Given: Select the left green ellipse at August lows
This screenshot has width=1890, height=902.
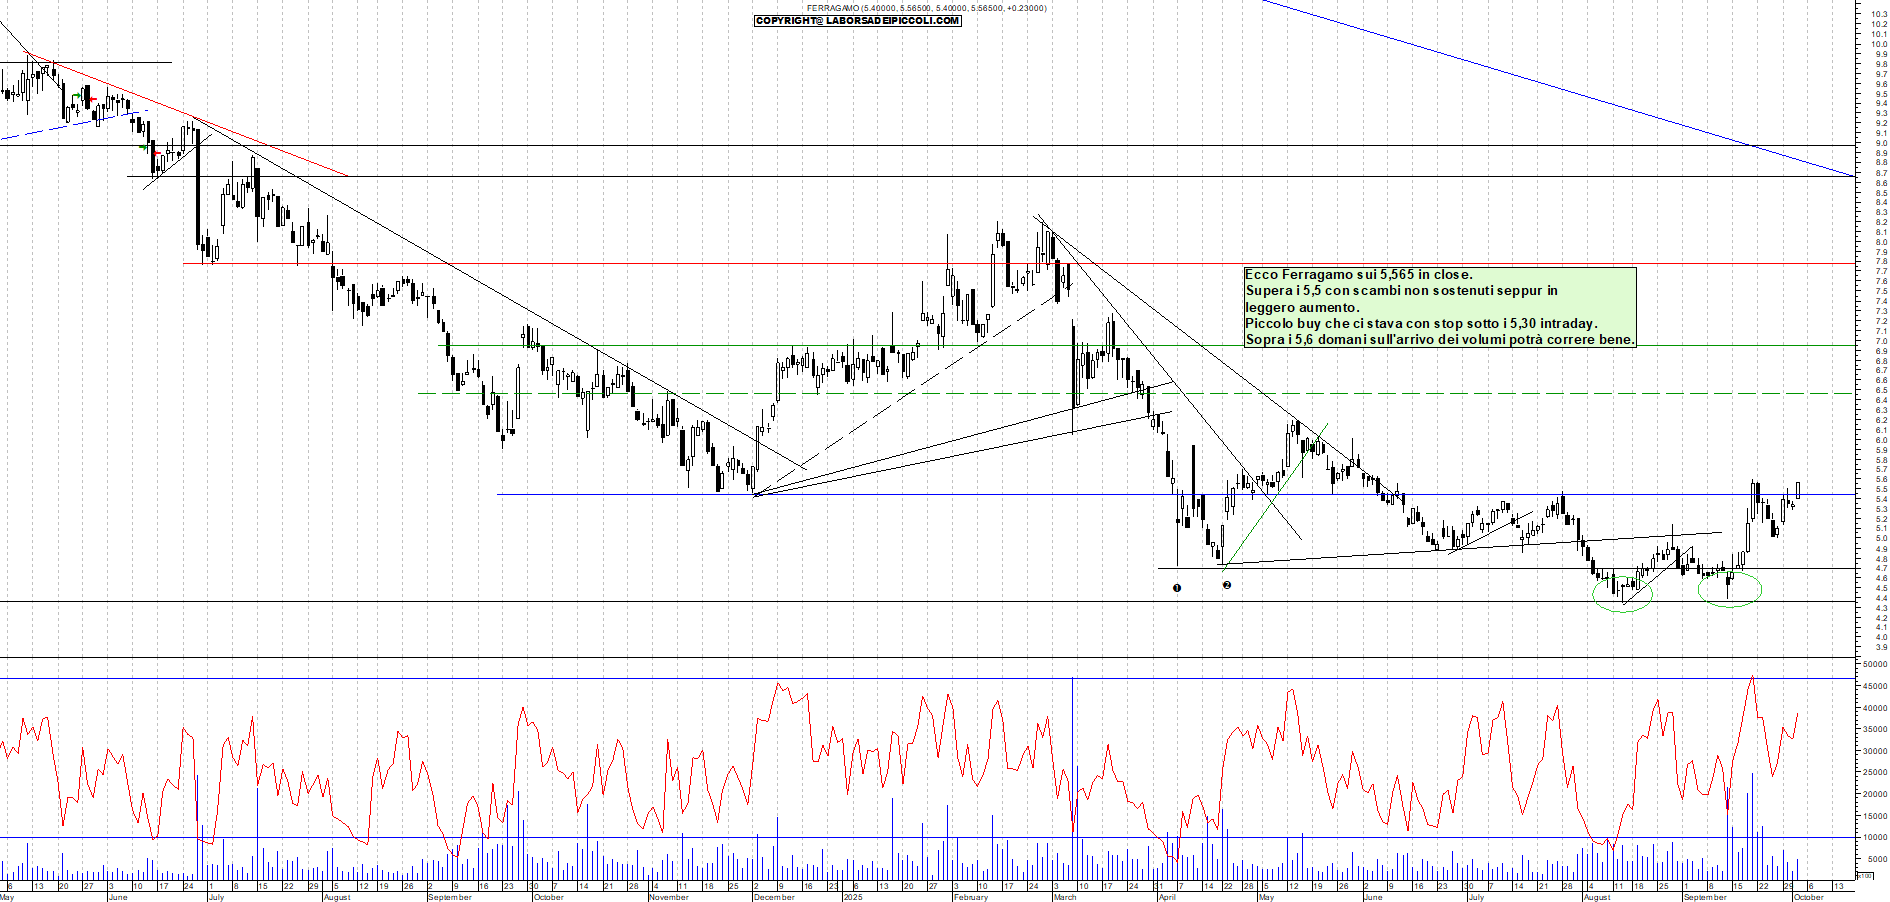Looking at the screenshot, I should point(1623,593).
